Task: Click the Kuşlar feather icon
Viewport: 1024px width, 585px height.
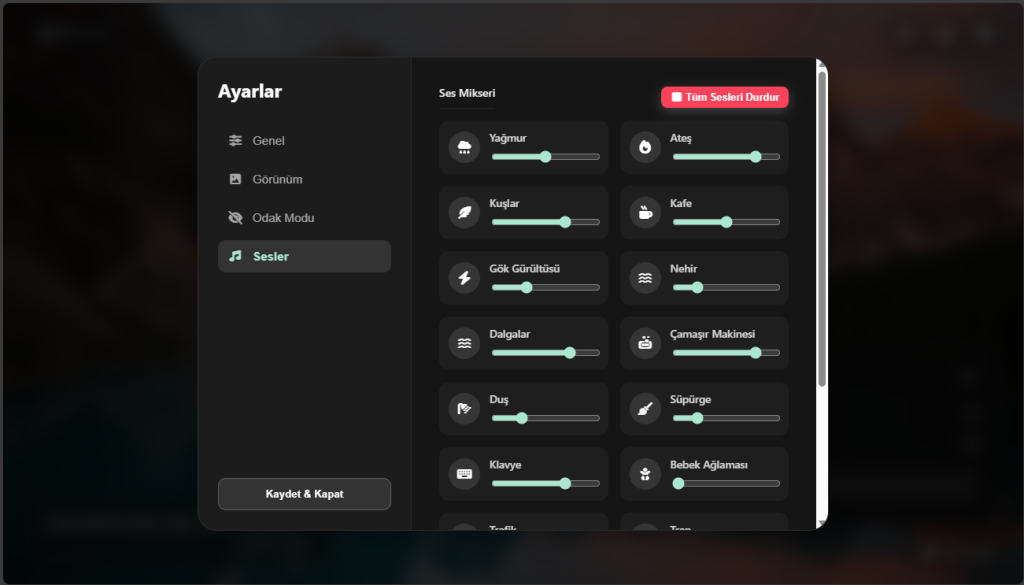Action: (x=464, y=212)
